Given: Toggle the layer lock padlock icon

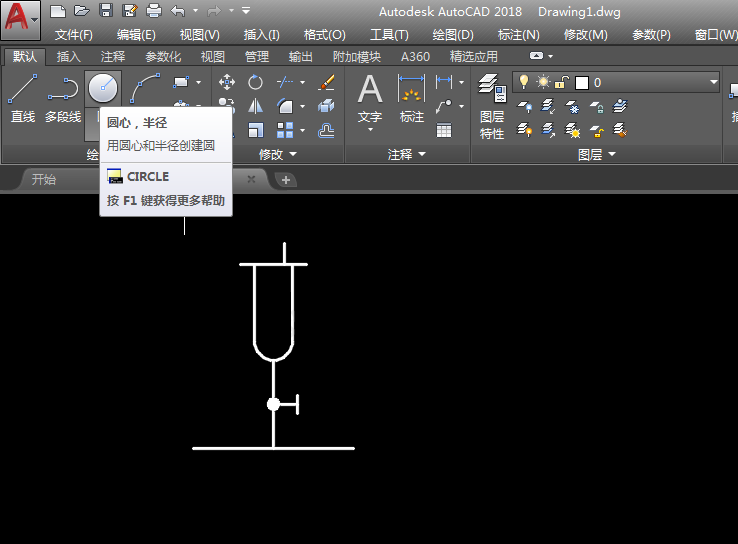Looking at the screenshot, I should [x=562, y=82].
